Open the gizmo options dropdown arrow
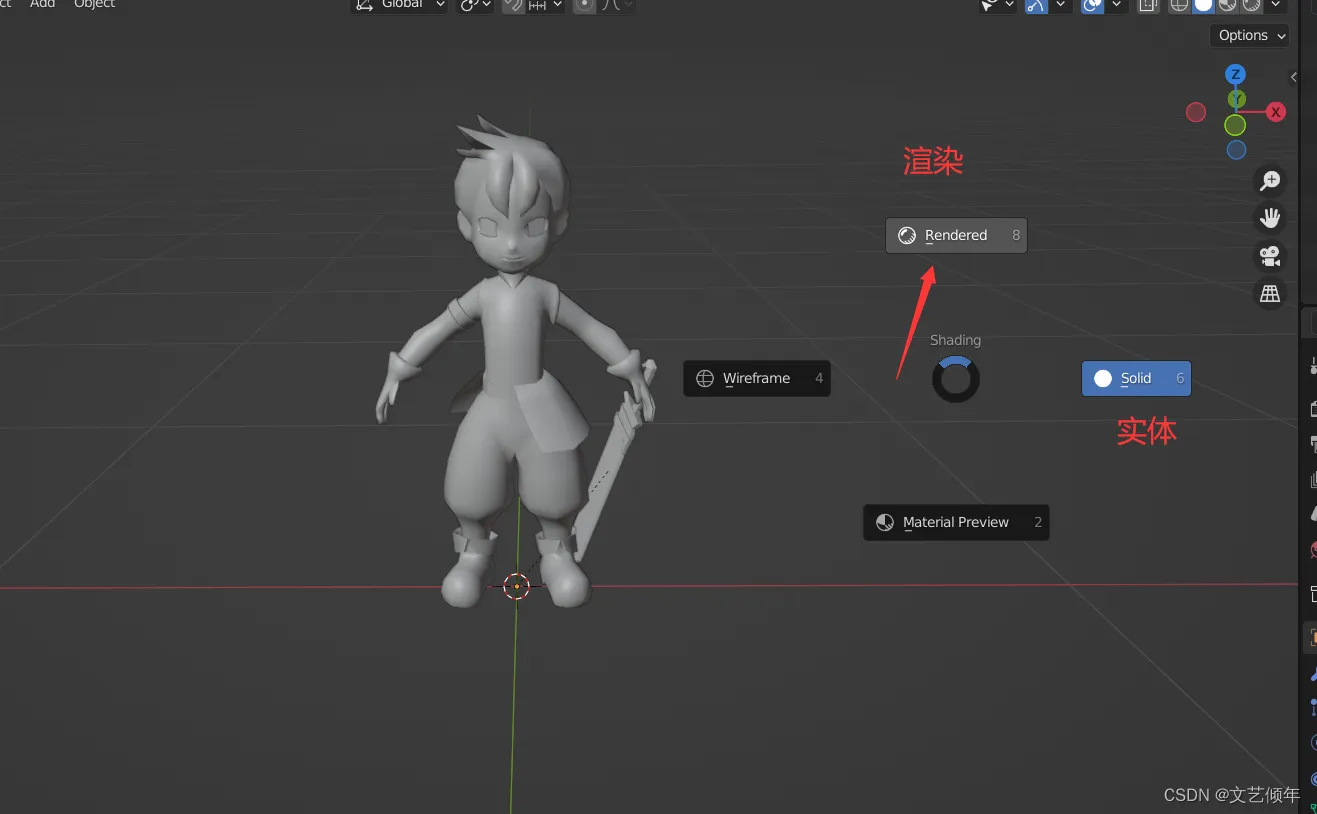 click(1060, 5)
